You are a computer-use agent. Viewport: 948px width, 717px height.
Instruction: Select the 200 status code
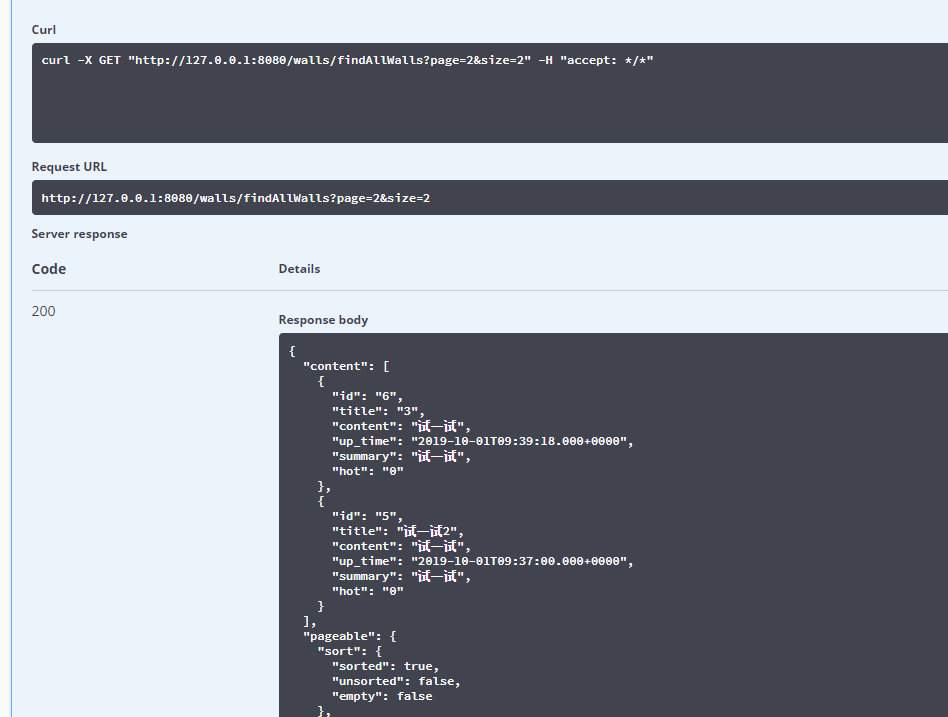click(44, 311)
